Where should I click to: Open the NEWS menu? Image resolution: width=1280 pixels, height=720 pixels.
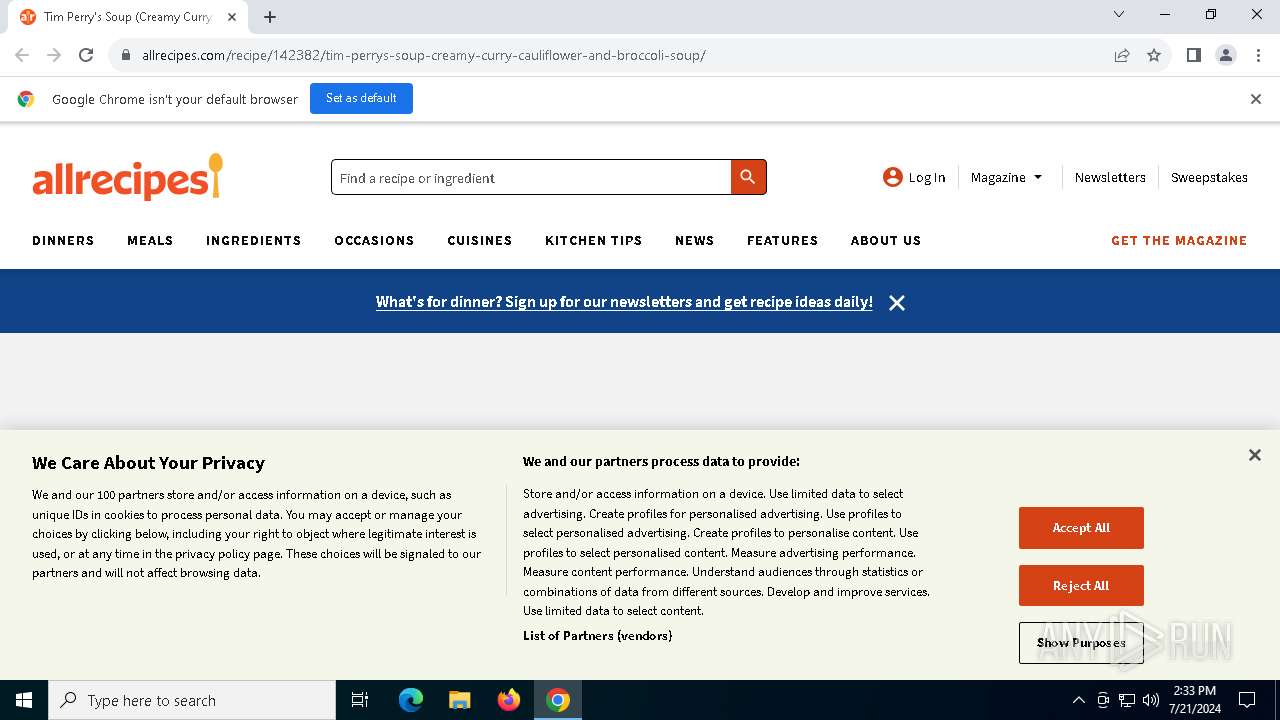click(x=694, y=240)
